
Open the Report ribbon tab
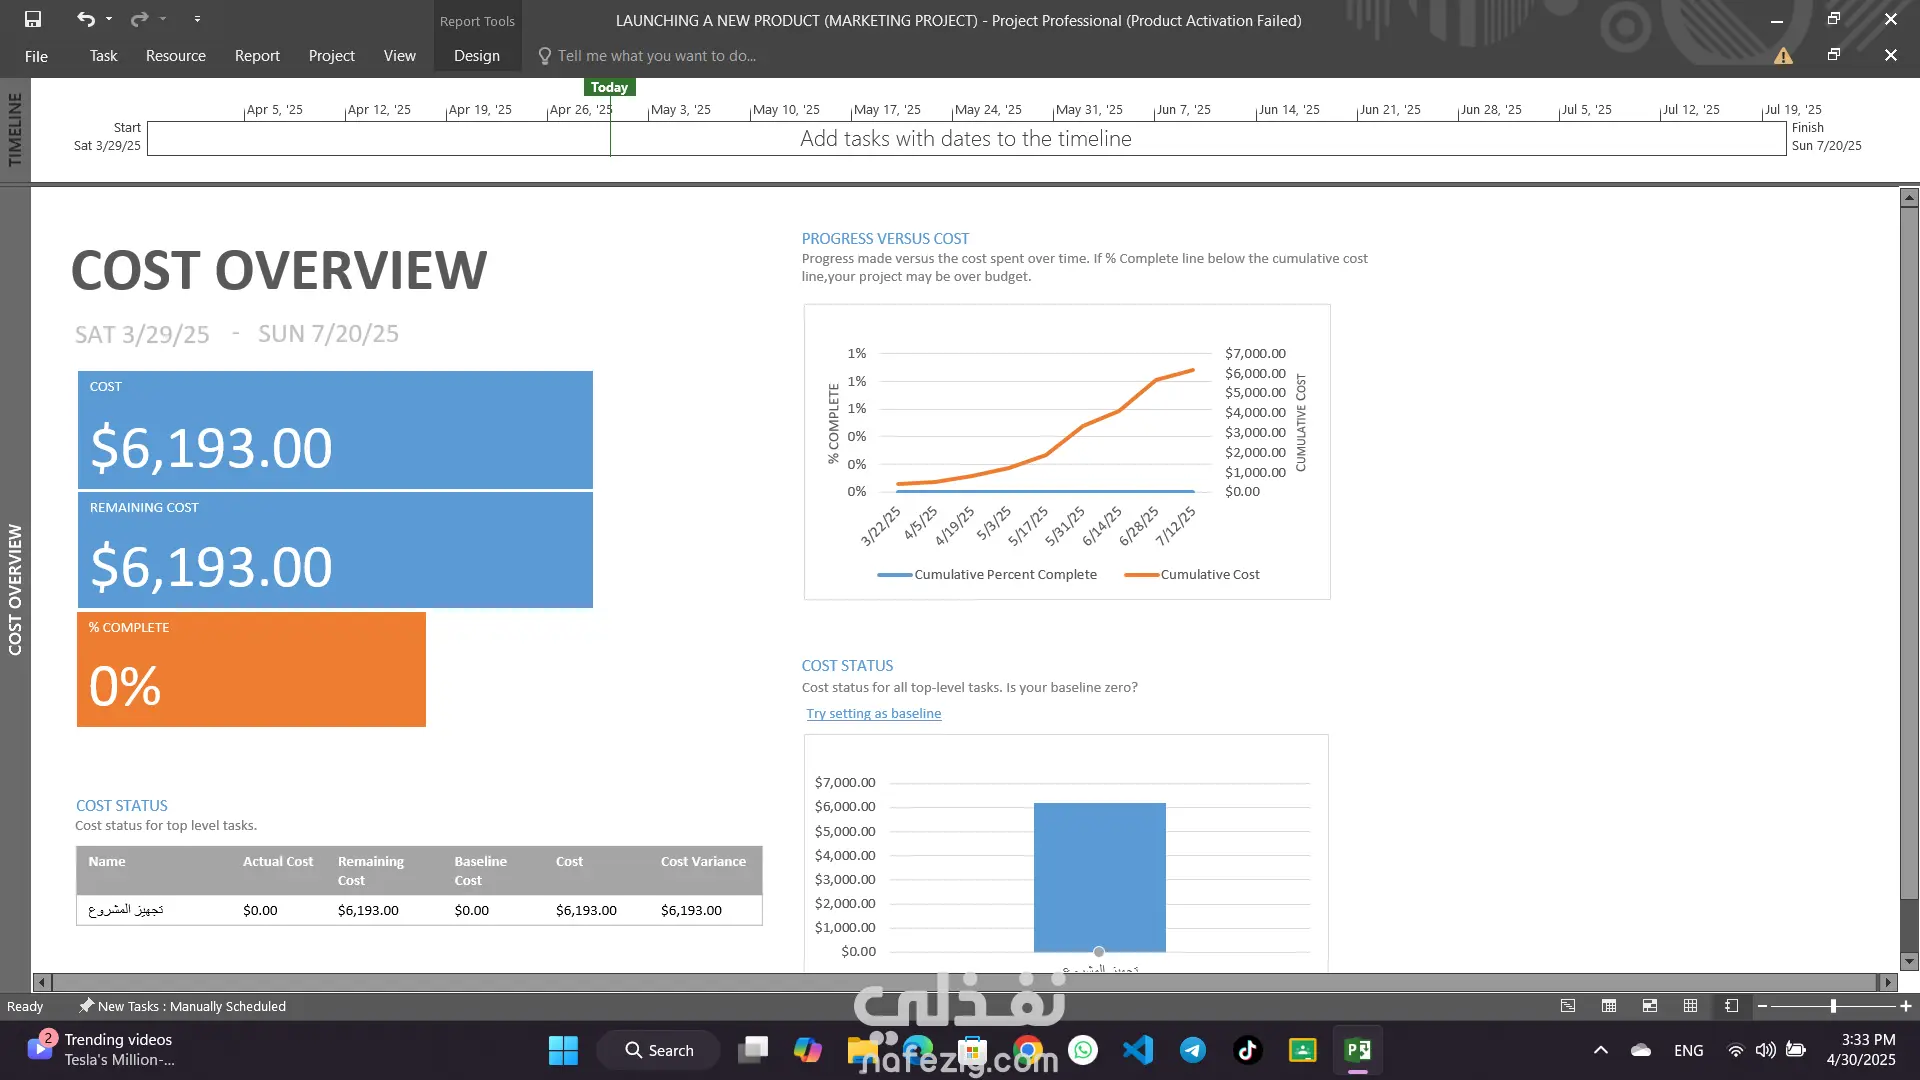(x=257, y=56)
